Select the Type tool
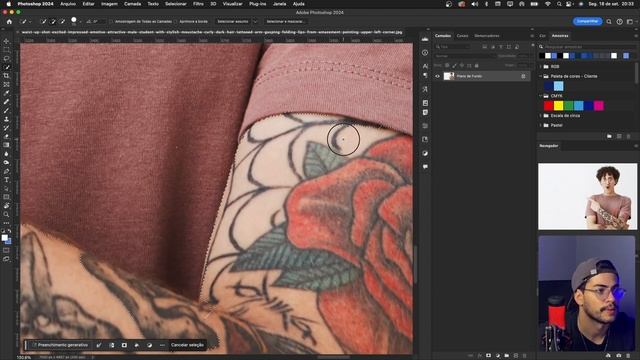640x360 pixels. point(6,180)
